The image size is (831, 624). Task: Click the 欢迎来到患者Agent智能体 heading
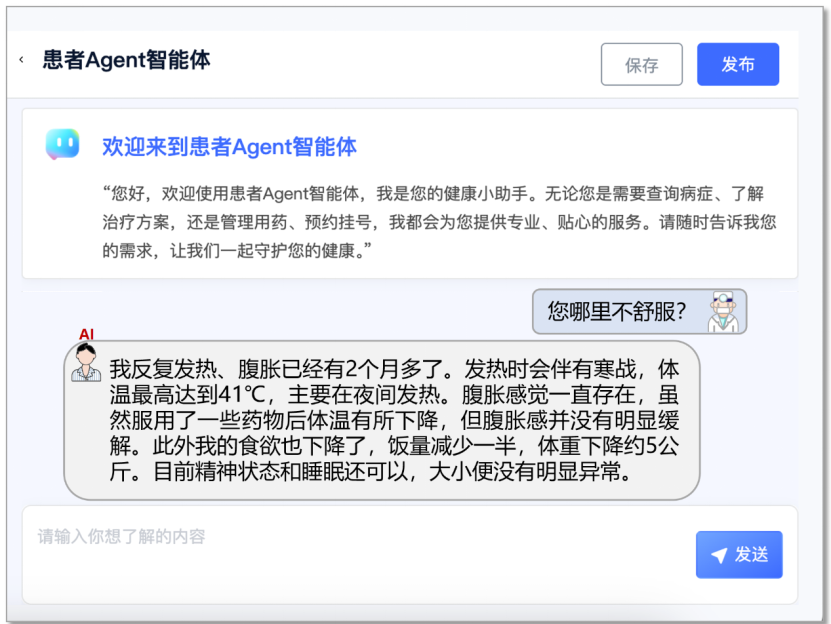coord(229,147)
